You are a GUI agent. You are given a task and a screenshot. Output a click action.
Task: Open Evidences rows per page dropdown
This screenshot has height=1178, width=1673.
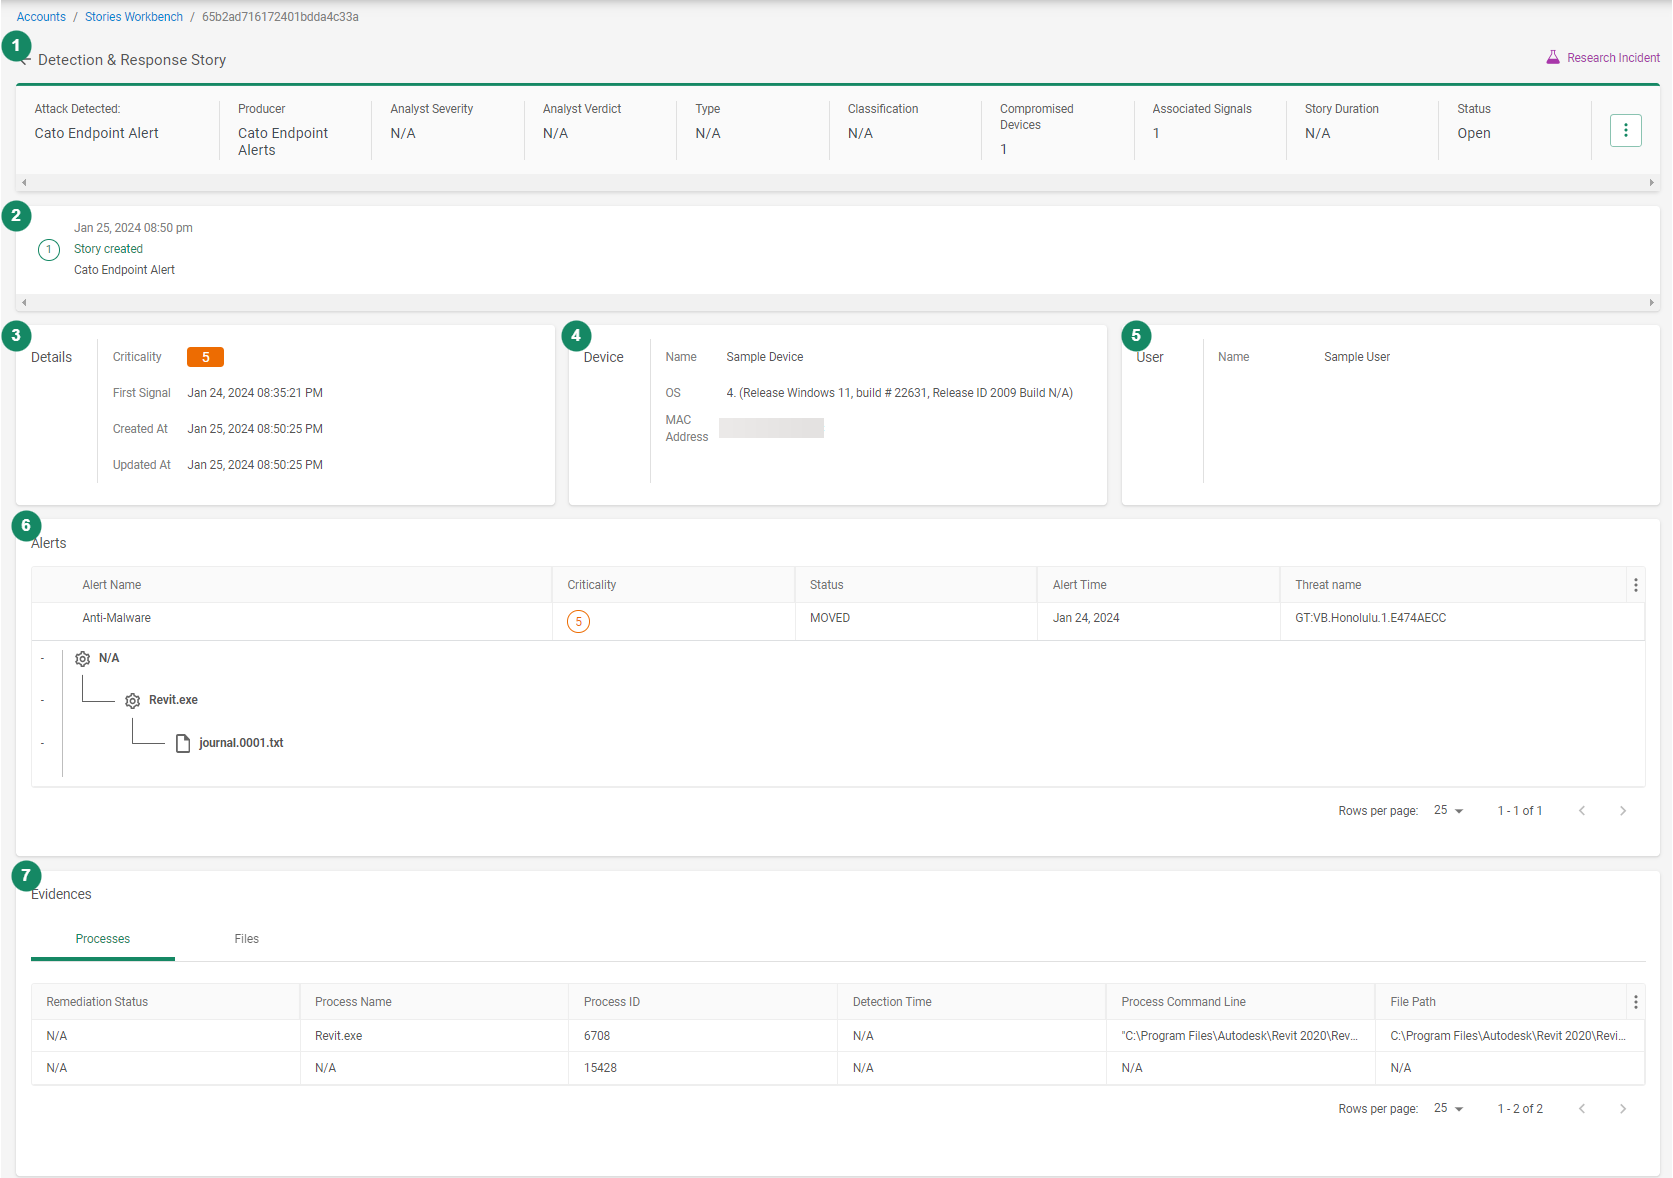[1448, 1108]
